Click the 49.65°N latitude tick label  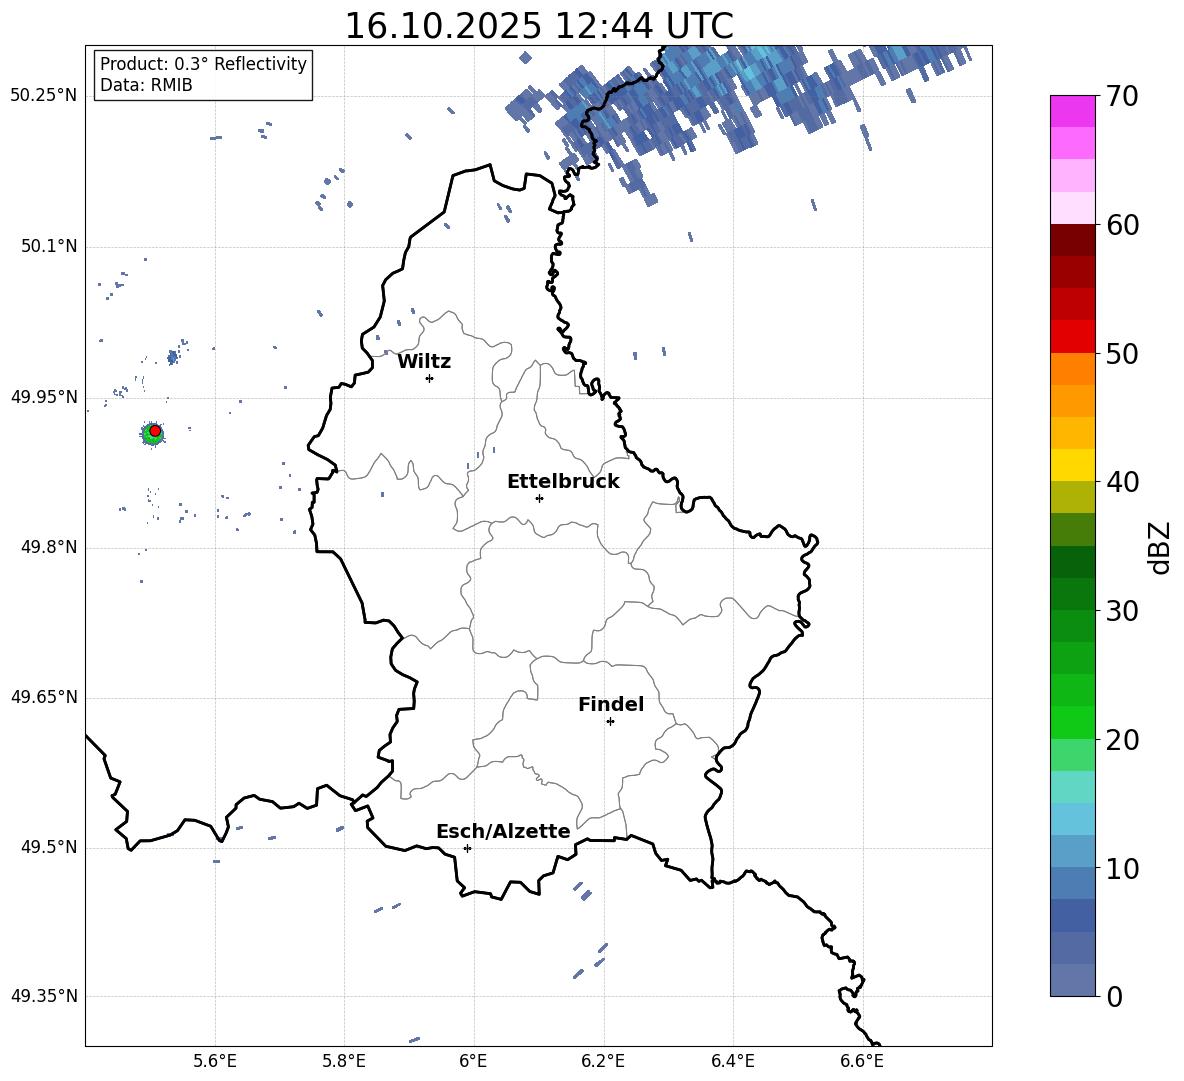point(44,697)
